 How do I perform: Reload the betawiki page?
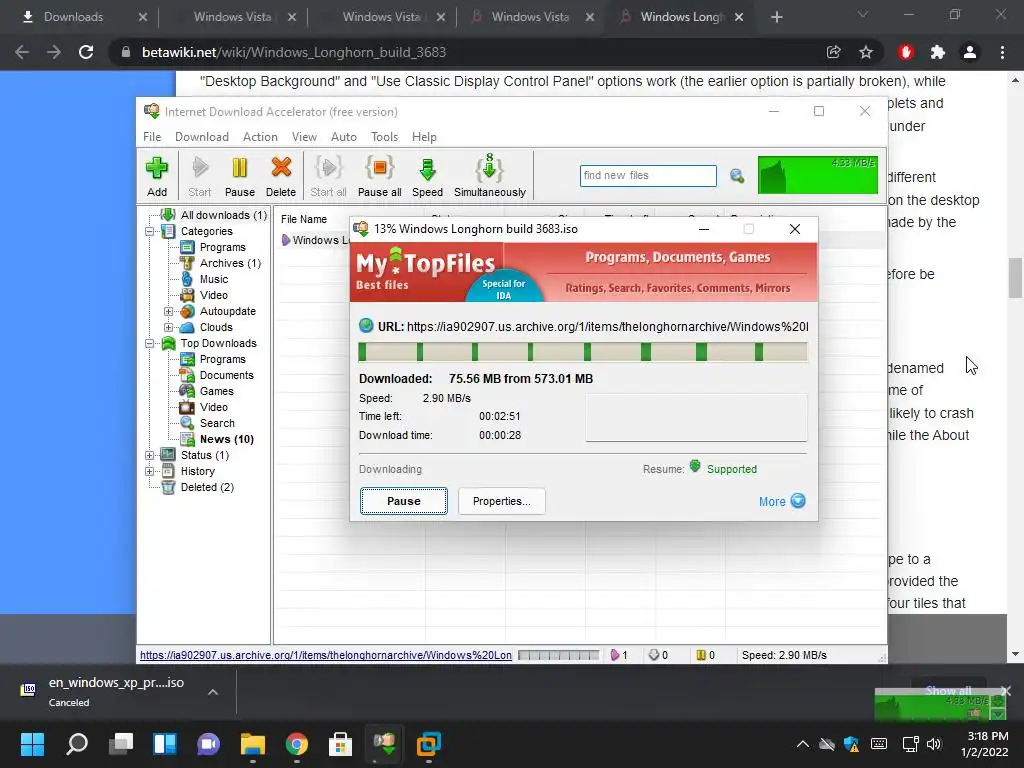86,52
